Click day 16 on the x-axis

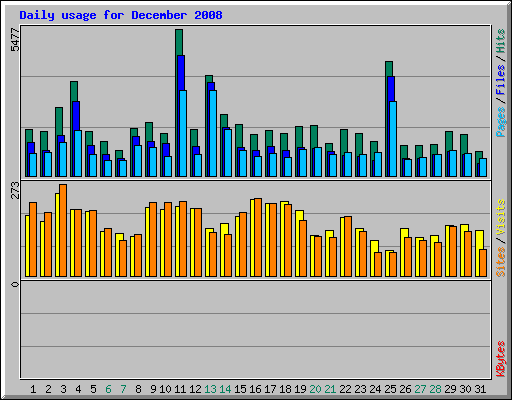(255, 389)
